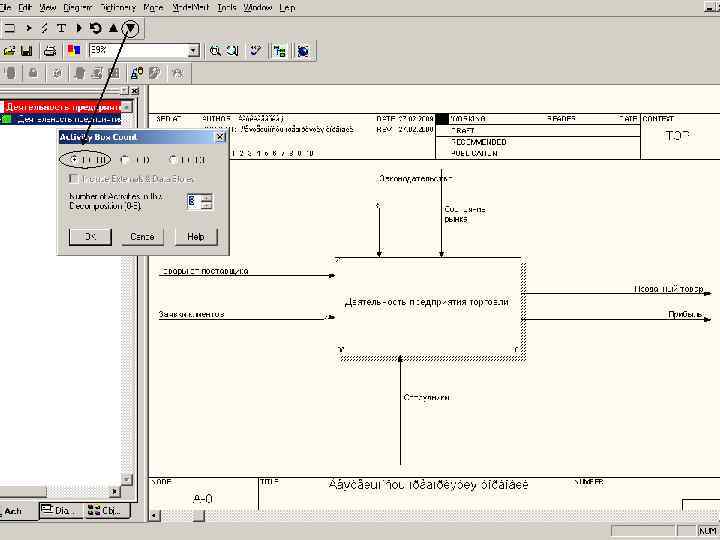Viewport: 720px width, 540px height.
Task: Close the model explorer pane
Action: [135, 91]
